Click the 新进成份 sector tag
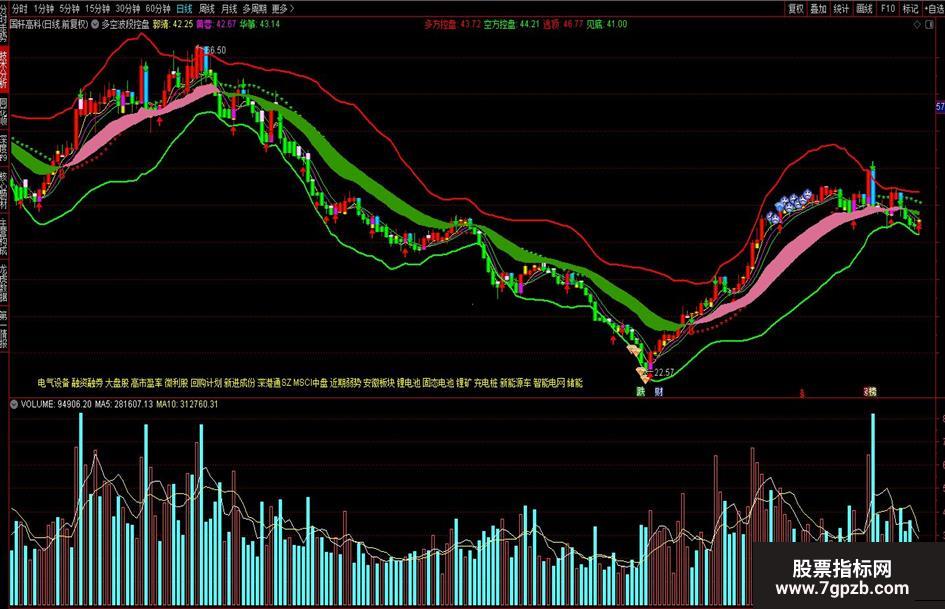Image resolution: width=945 pixels, height=609 pixels. [239, 383]
